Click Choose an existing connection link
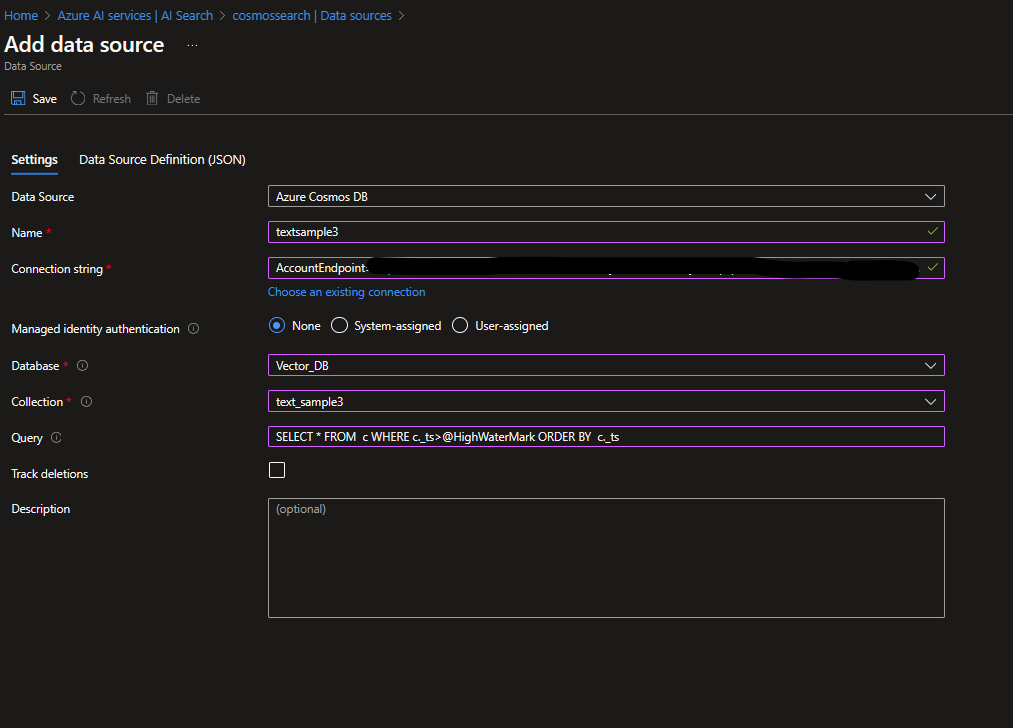This screenshot has width=1013, height=728. 346,292
